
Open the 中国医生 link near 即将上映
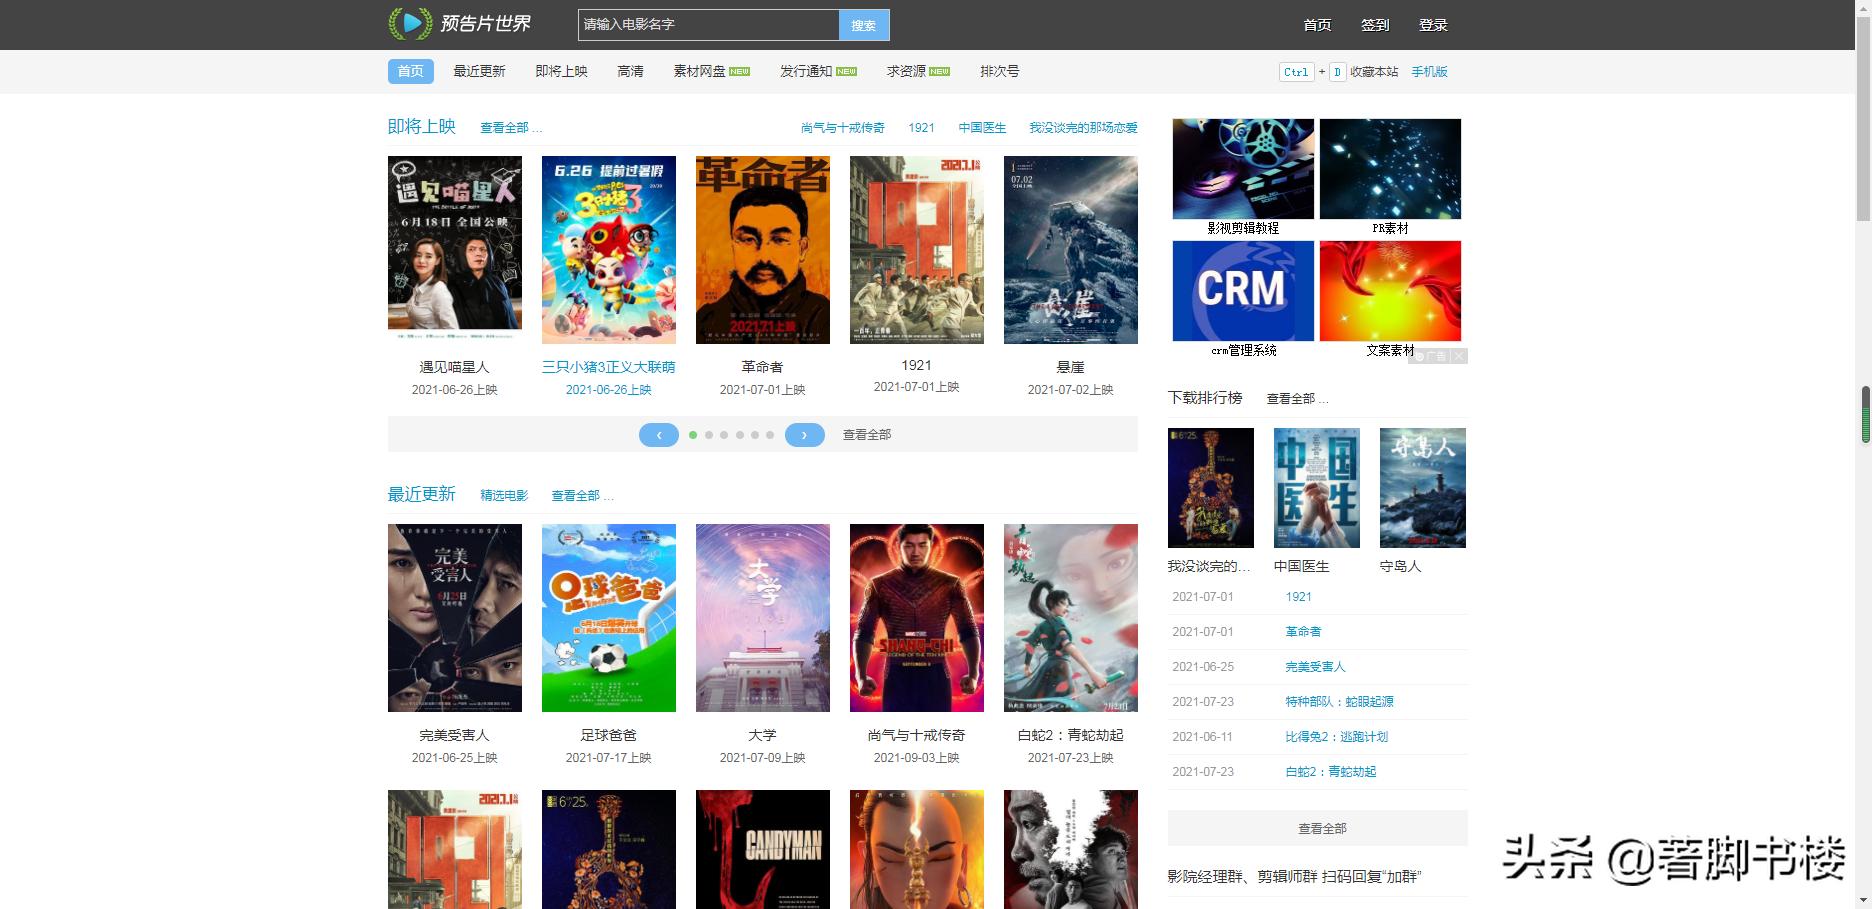(982, 128)
